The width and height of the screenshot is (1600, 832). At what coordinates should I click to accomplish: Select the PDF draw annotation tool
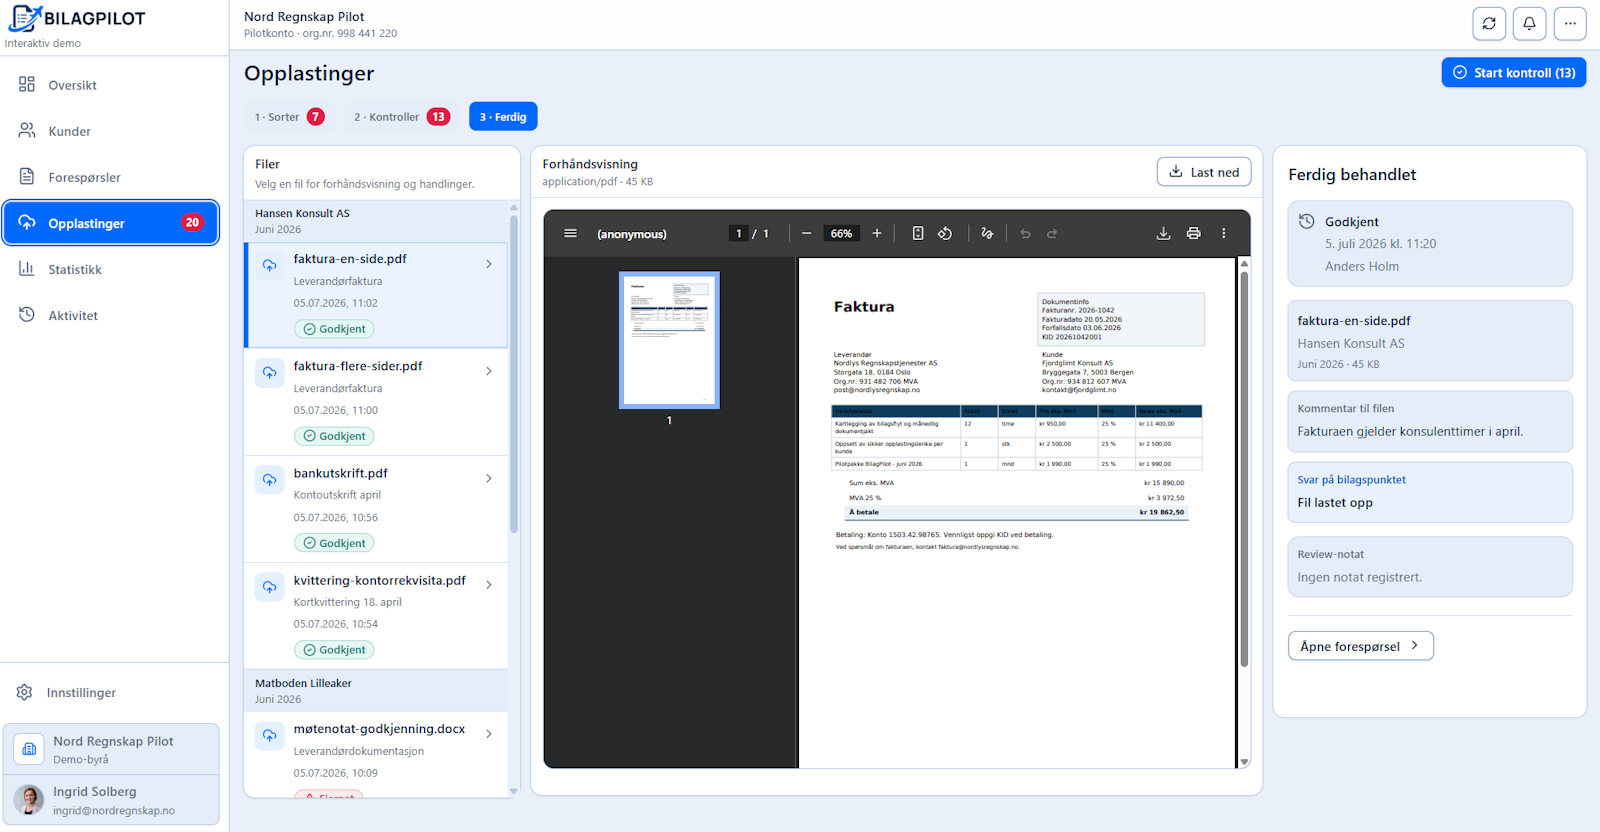coord(987,234)
